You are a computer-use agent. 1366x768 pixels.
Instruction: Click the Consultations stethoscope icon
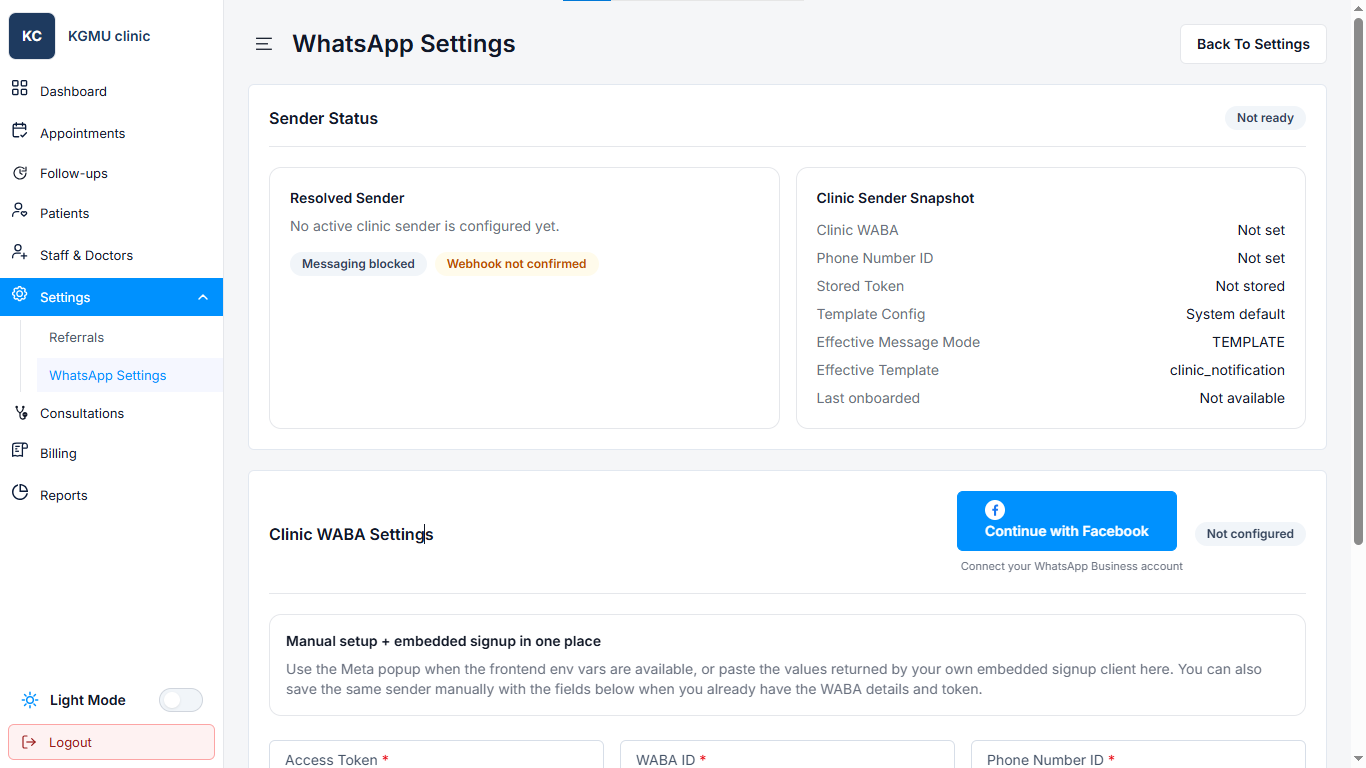click(19, 412)
